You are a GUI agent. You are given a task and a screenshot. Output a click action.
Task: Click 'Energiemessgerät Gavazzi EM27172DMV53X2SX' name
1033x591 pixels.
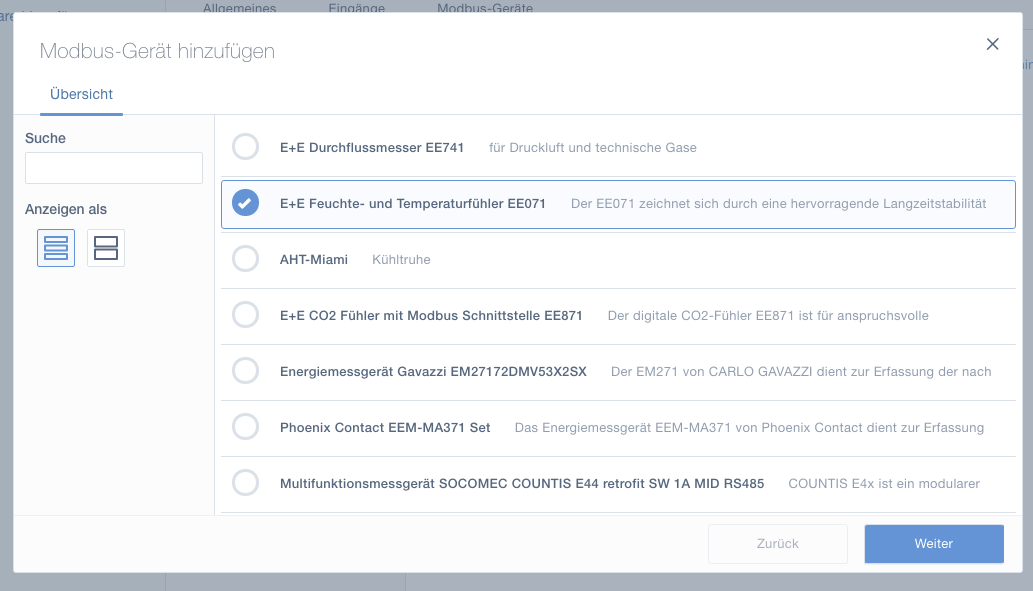click(433, 372)
